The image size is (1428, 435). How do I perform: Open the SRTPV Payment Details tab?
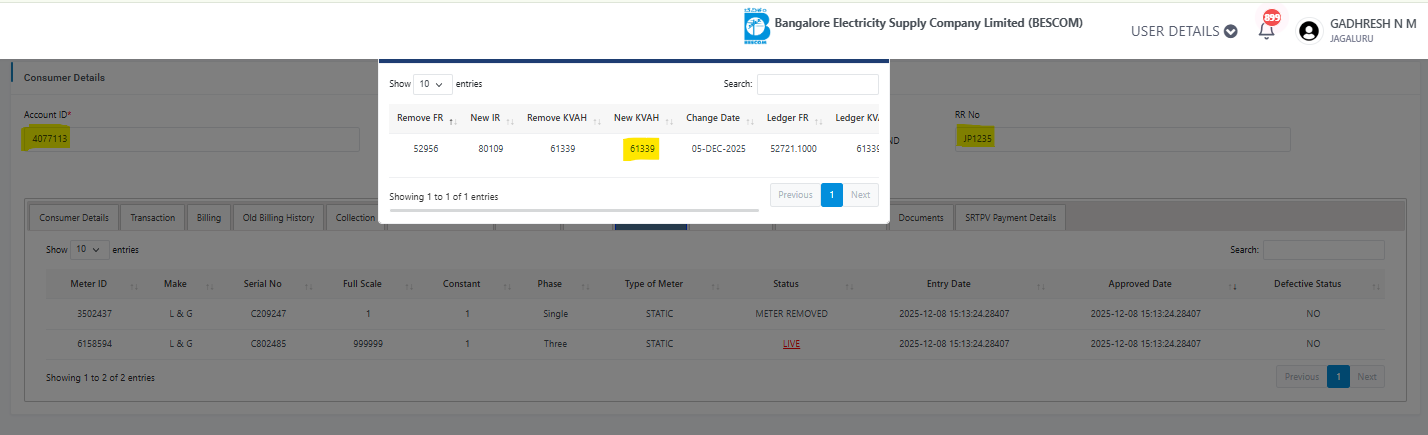tap(1009, 218)
